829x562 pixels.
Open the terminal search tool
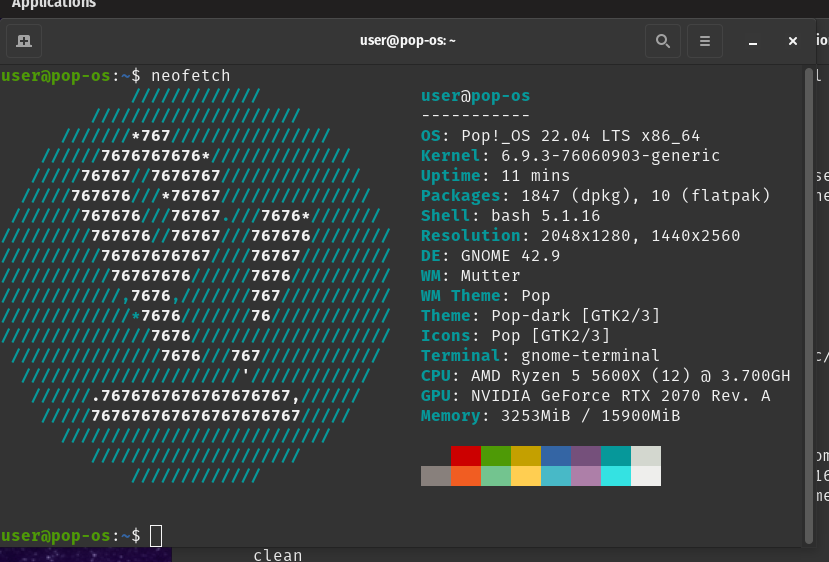pyautogui.click(x=662, y=41)
